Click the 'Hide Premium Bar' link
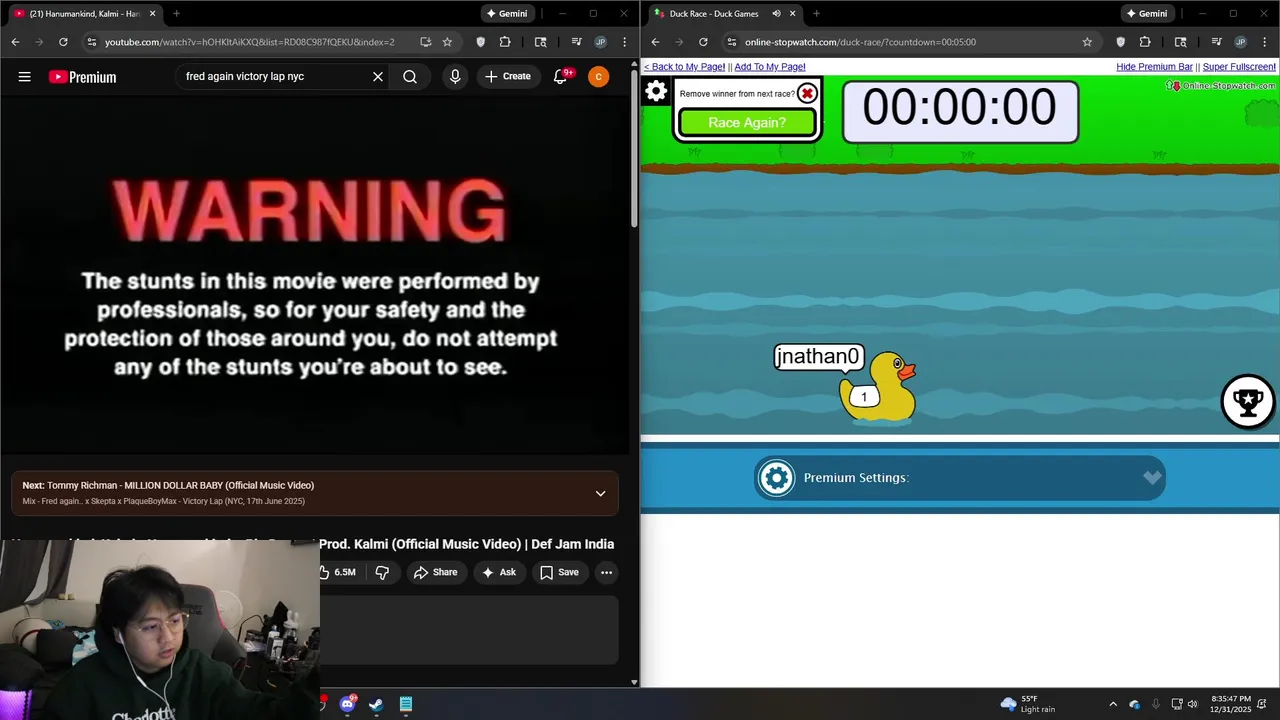The image size is (1280, 720). tap(1154, 67)
